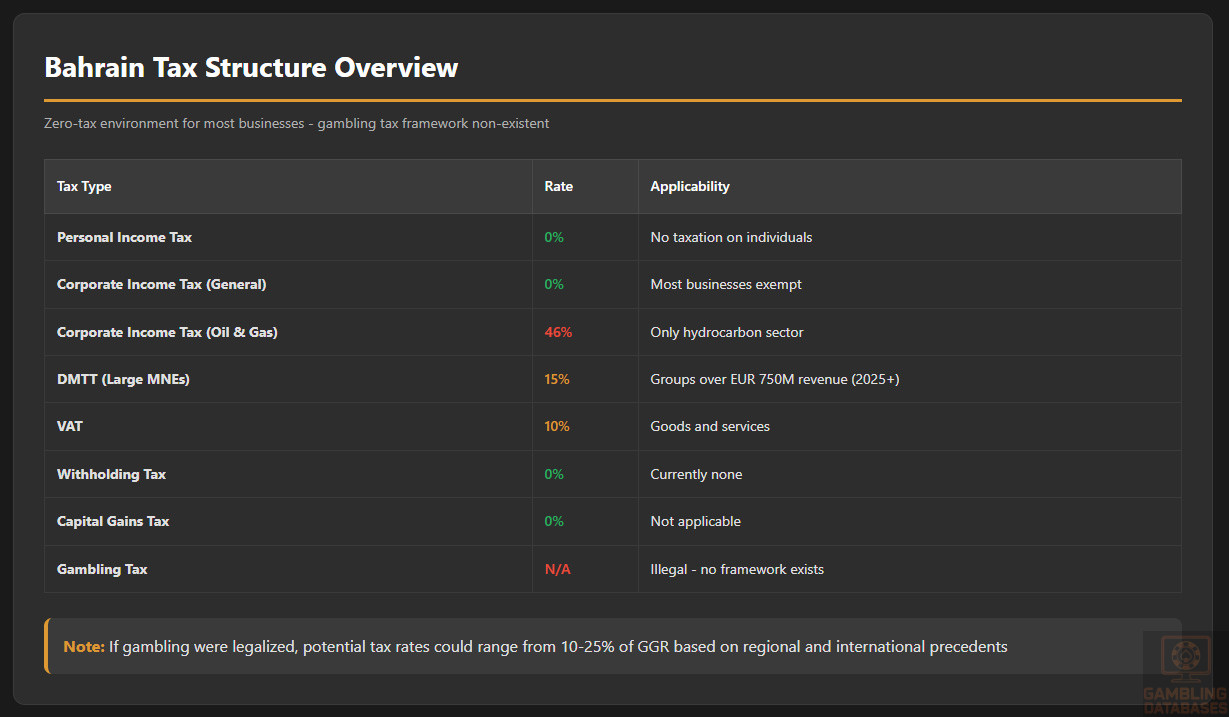Click Corporate Income Tax (Oil & Gas) label
This screenshot has width=1229, height=717.
[x=167, y=332]
